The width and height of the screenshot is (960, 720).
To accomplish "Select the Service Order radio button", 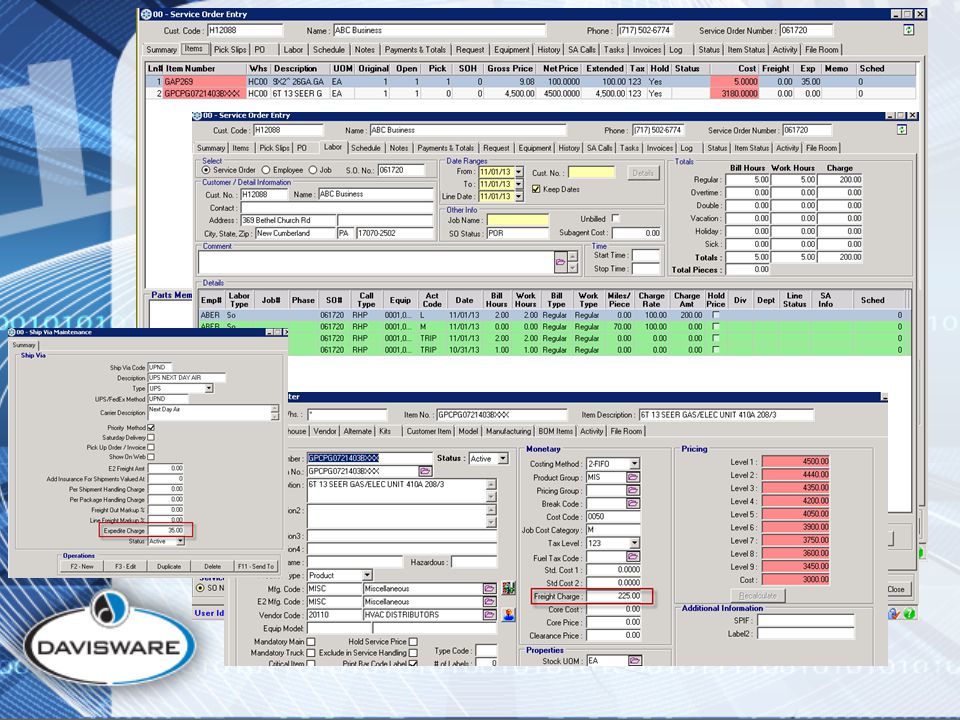I will tap(206, 170).
